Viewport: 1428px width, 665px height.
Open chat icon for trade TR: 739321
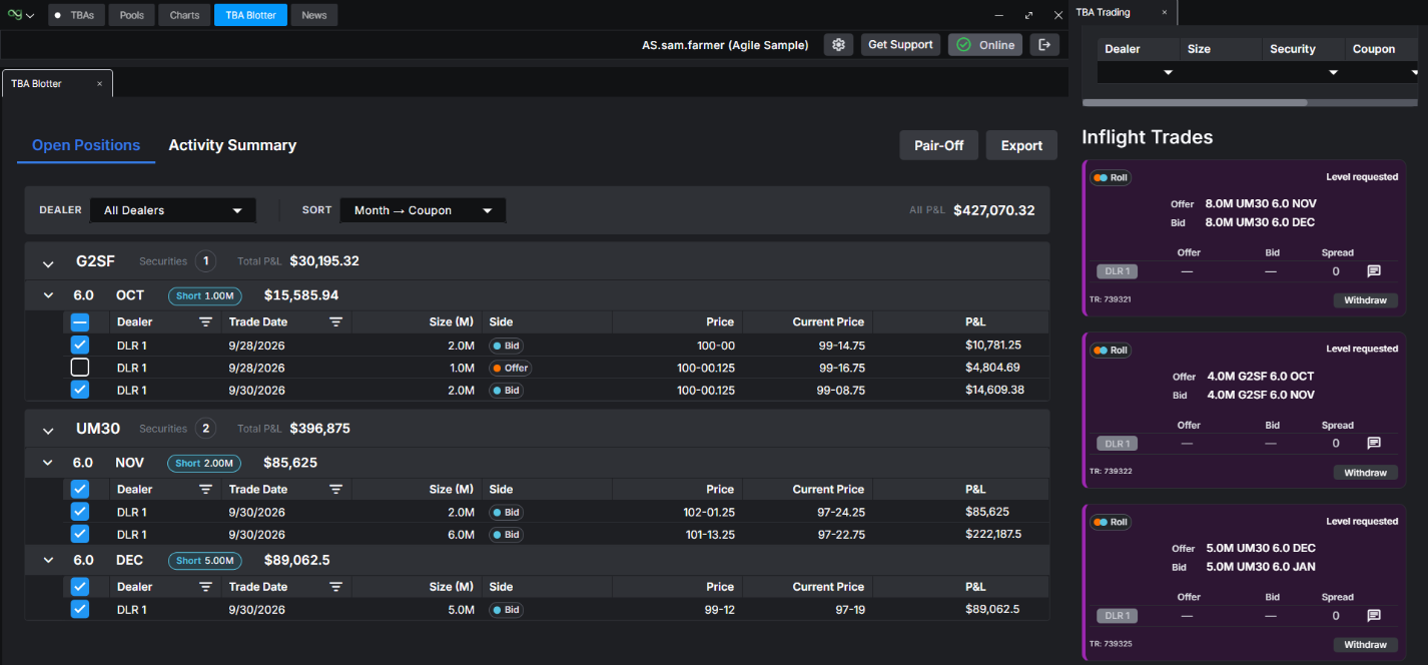(x=1374, y=271)
